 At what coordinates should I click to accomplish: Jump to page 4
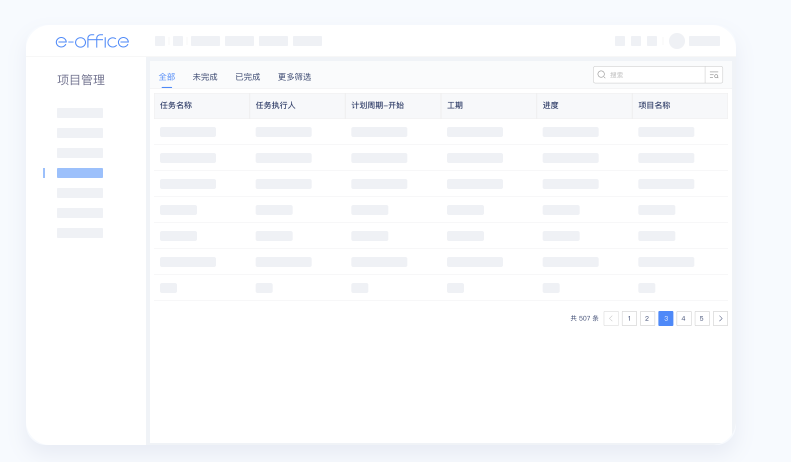point(684,318)
